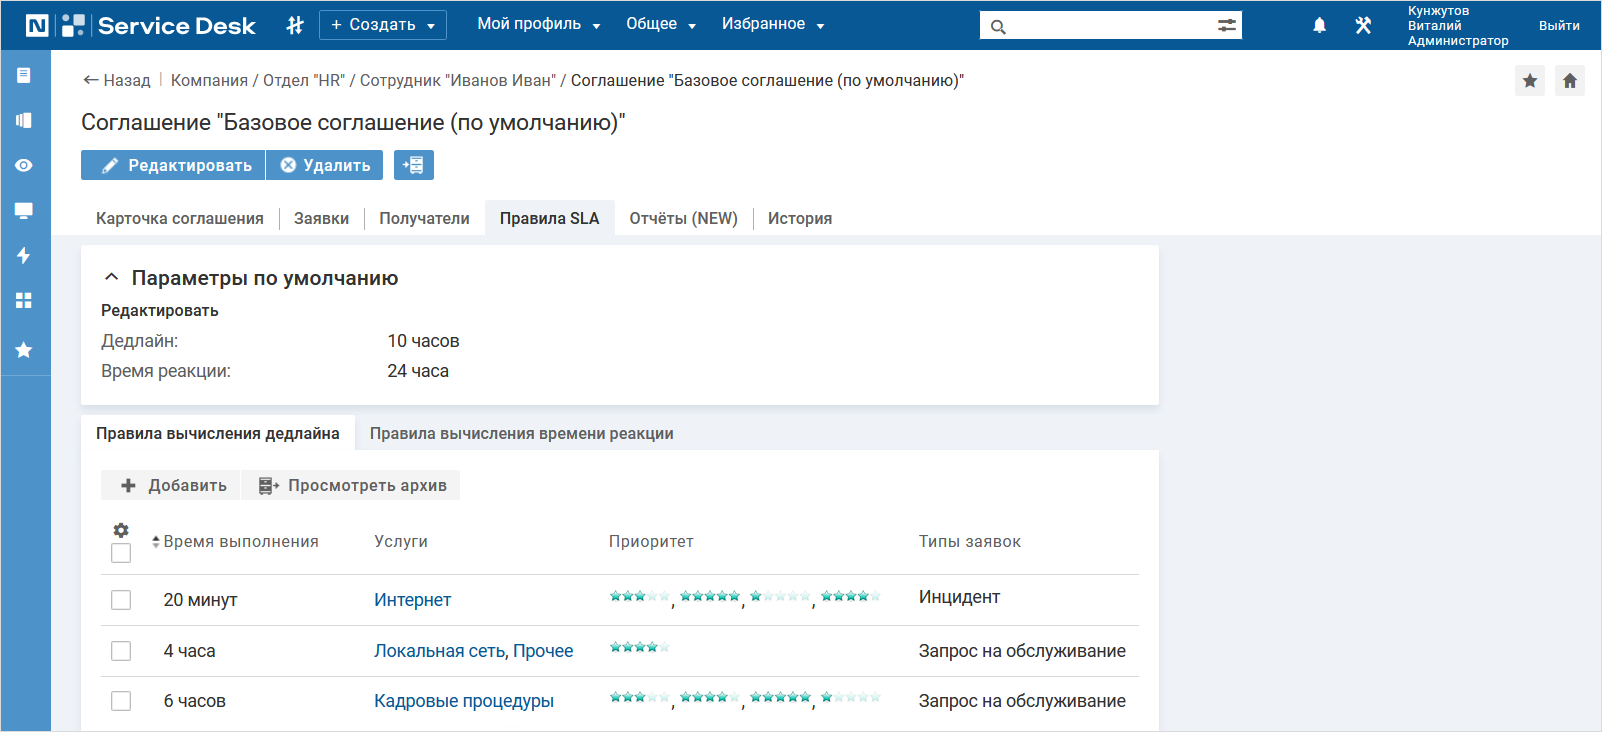Open the Прочее service link
Image resolution: width=1602 pixels, height=732 pixels.
click(x=543, y=651)
